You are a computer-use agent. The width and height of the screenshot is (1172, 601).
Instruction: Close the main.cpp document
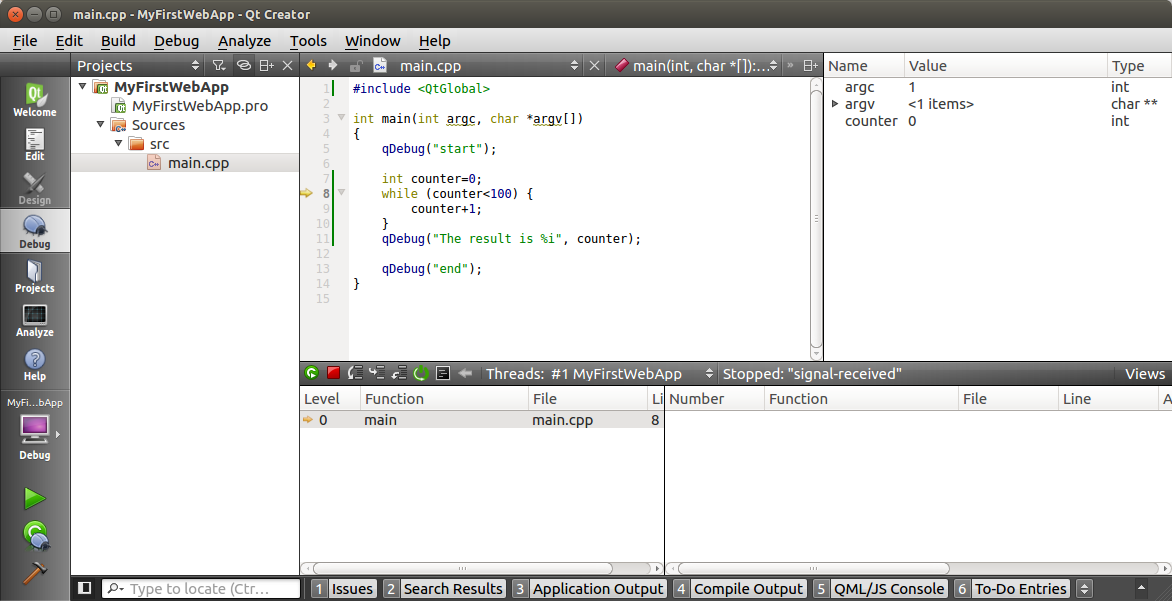pyautogui.click(x=594, y=66)
